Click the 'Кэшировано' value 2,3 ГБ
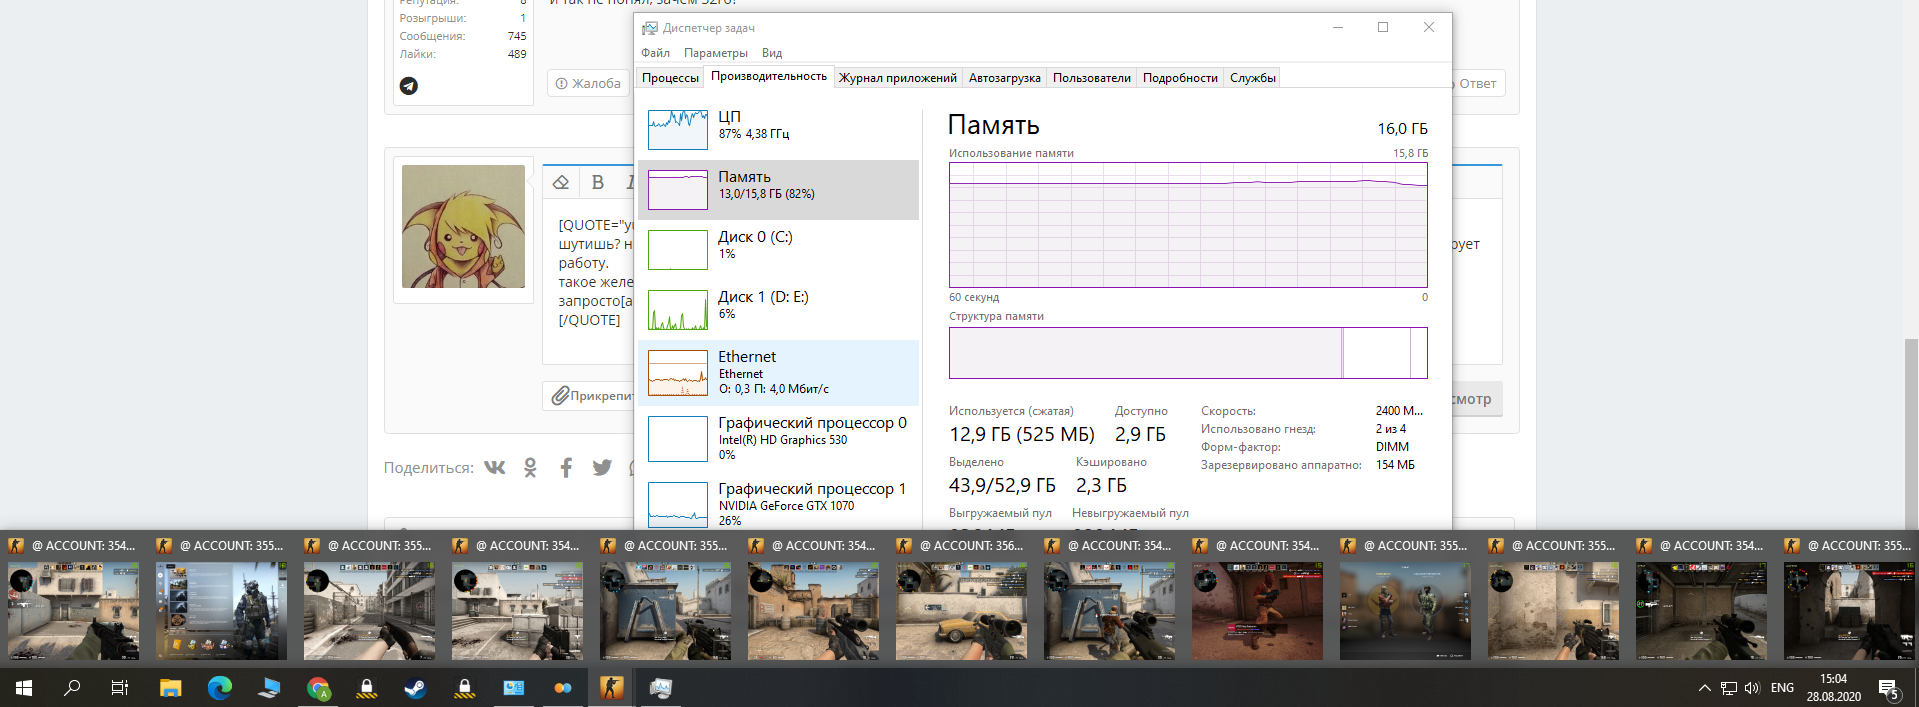 coord(1101,485)
